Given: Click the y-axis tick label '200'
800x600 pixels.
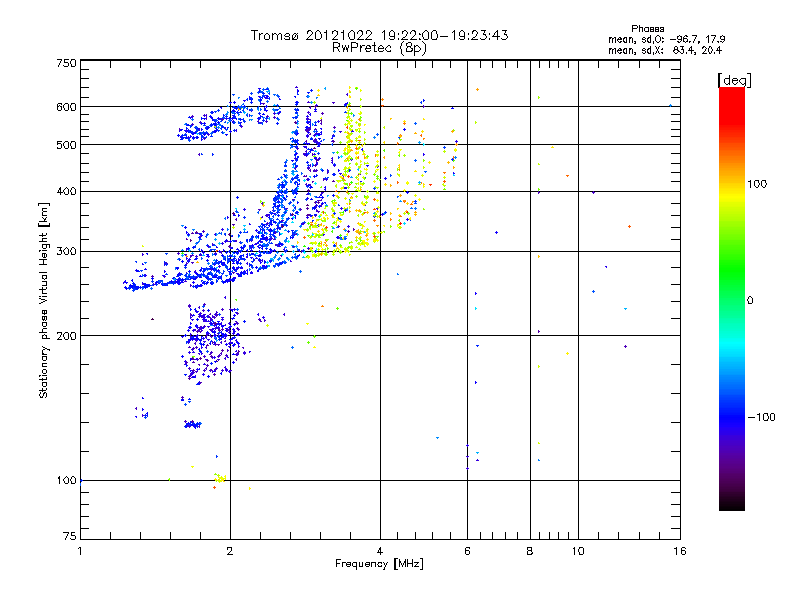Looking at the screenshot, I should pos(66,336).
